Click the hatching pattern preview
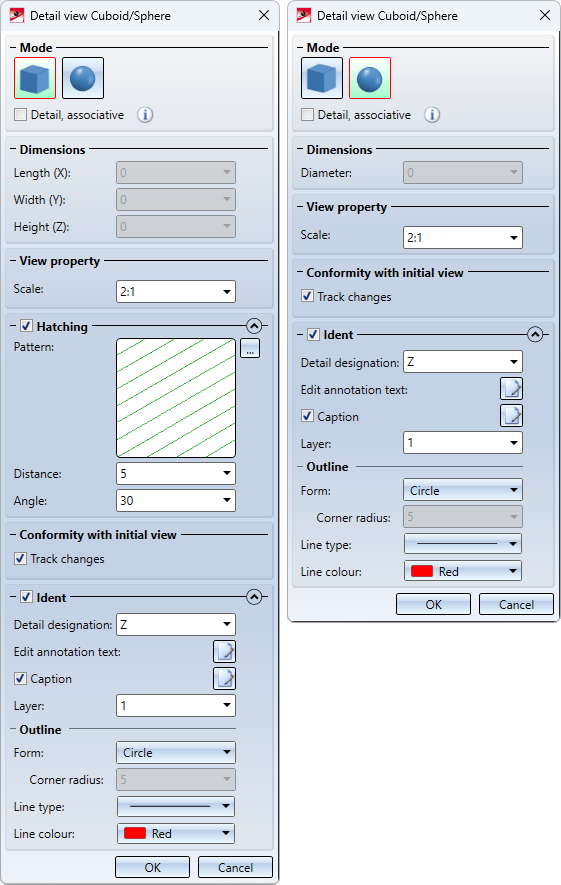This screenshot has height=885, width=561. (x=176, y=398)
